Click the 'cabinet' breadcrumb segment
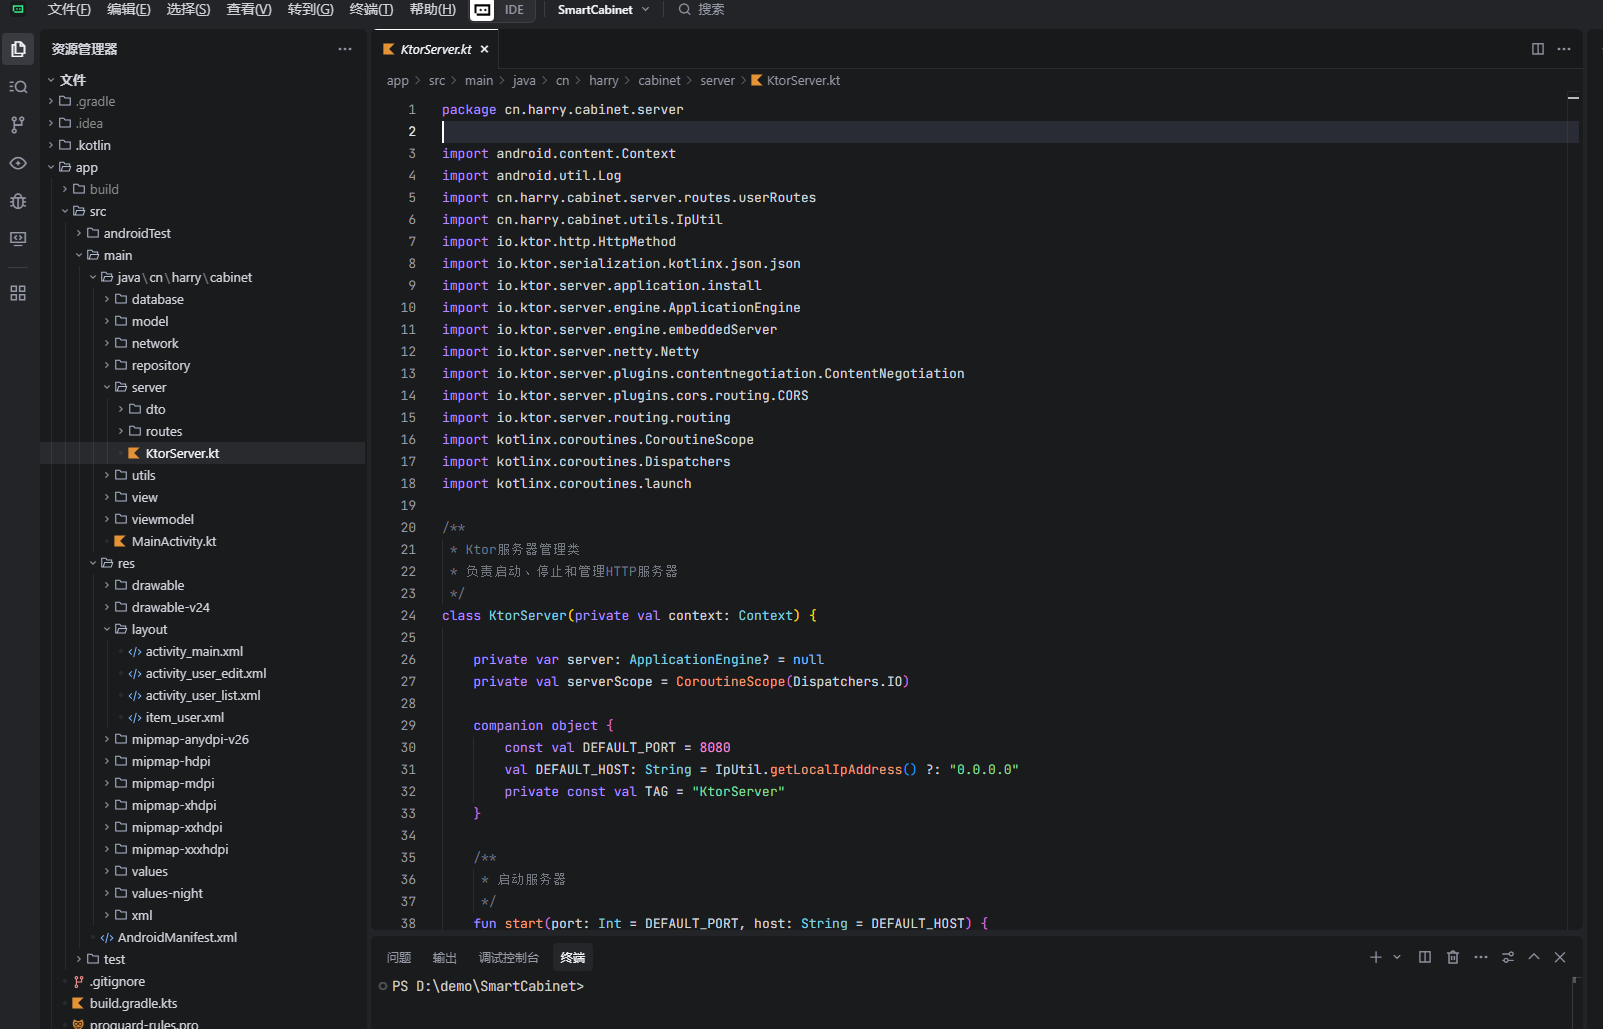Viewport: 1603px width, 1029px height. point(659,80)
